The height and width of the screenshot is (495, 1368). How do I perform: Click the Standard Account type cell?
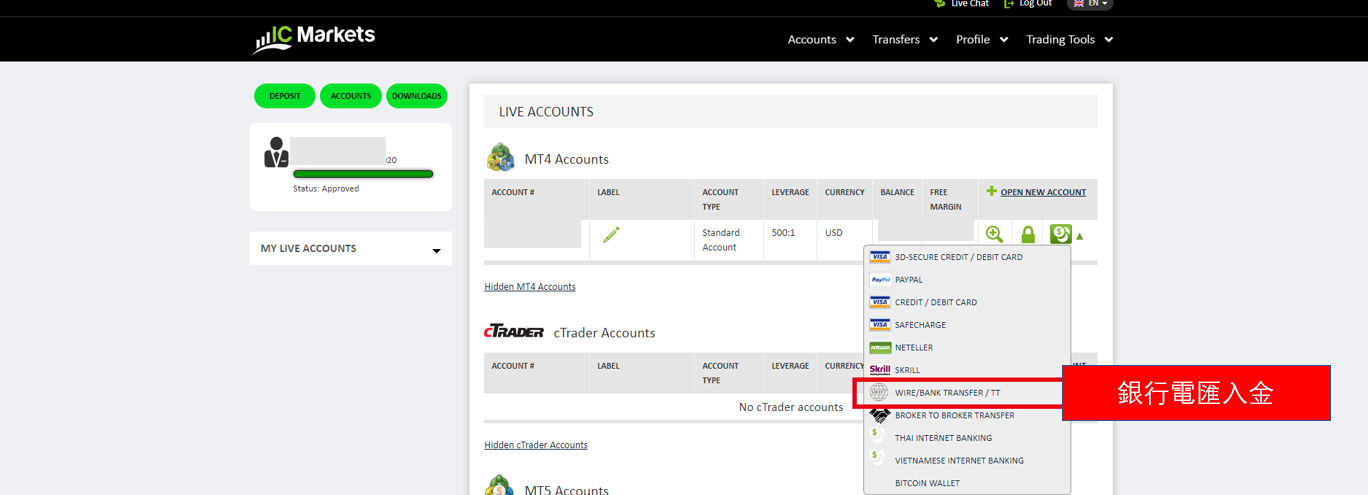pyautogui.click(x=728, y=240)
